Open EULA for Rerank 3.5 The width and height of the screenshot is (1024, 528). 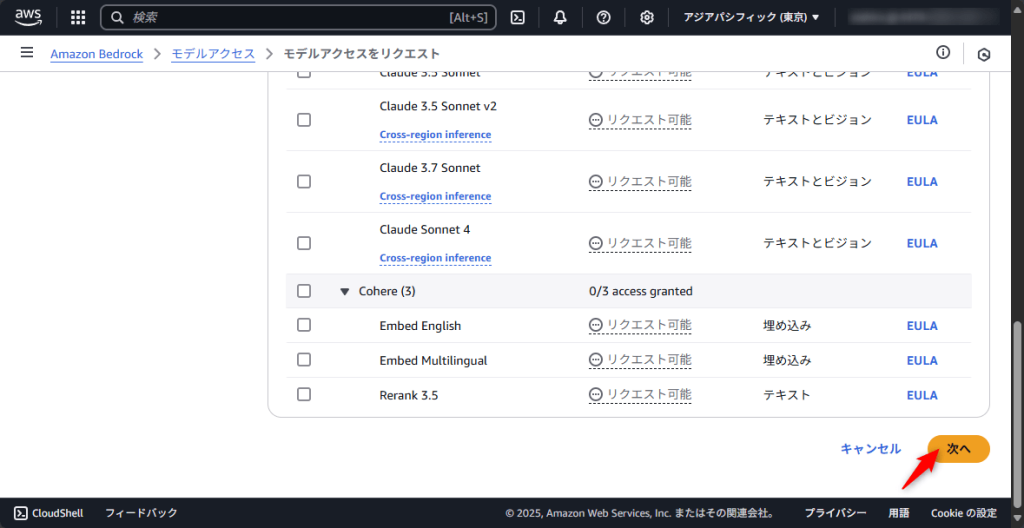tap(922, 395)
